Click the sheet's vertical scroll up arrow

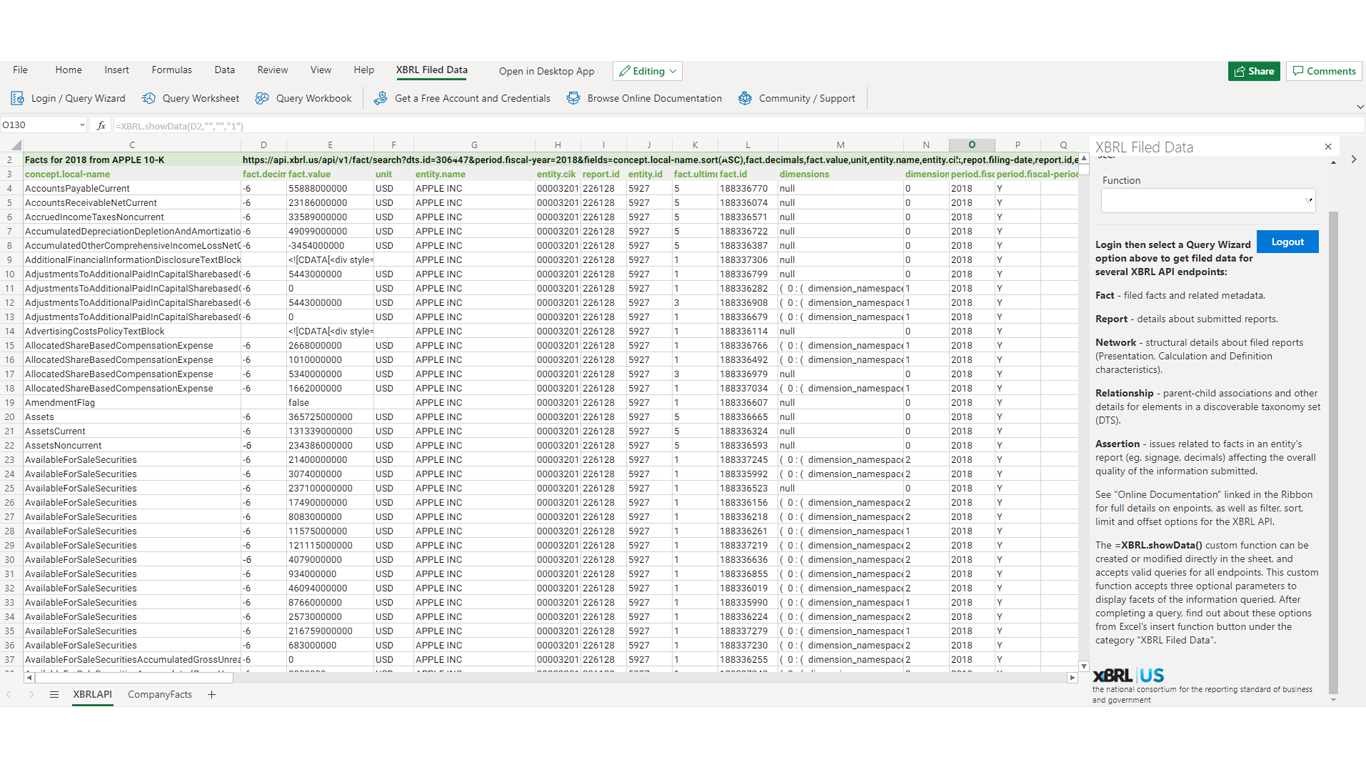(1083, 158)
